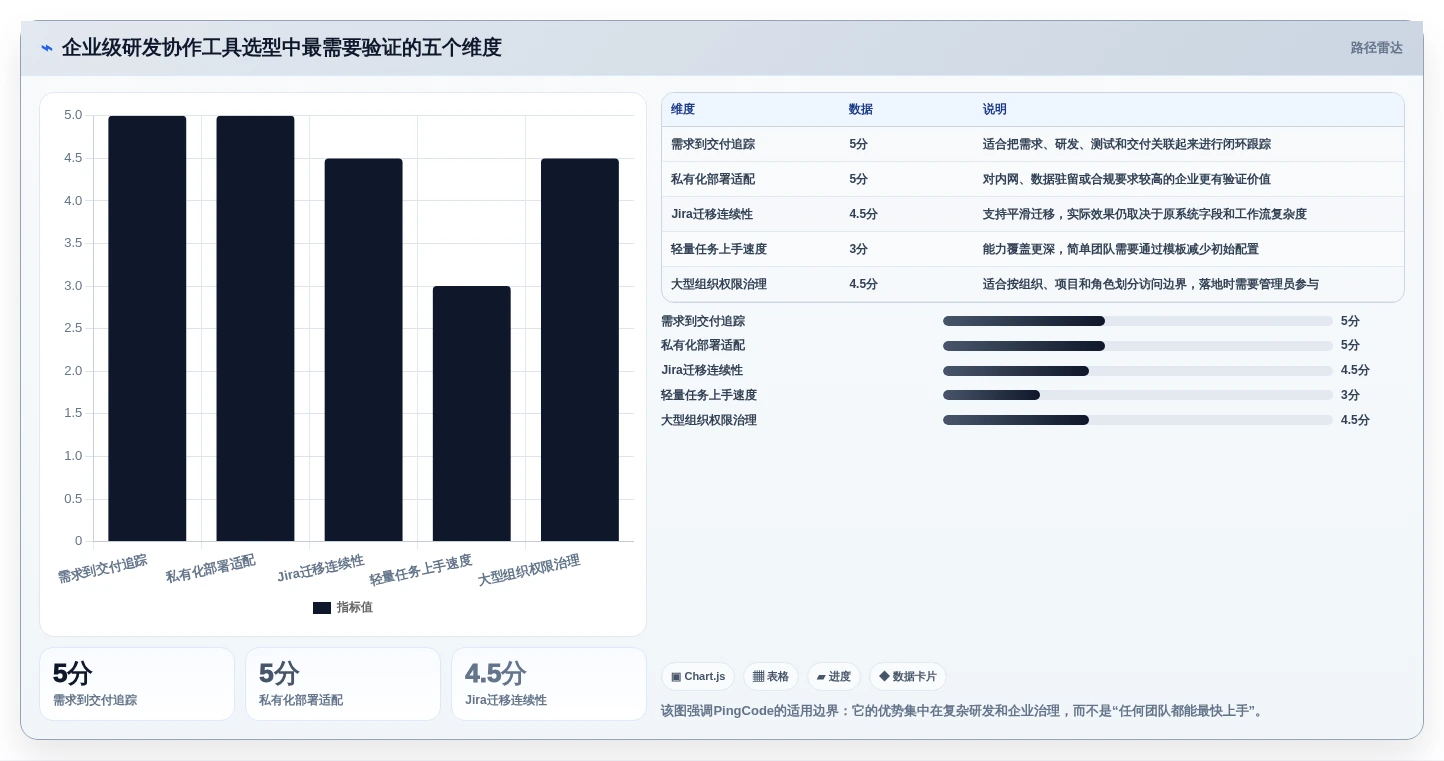1444x761 pixels.
Task: Click the 进度 tag chip
Action: [834, 677]
